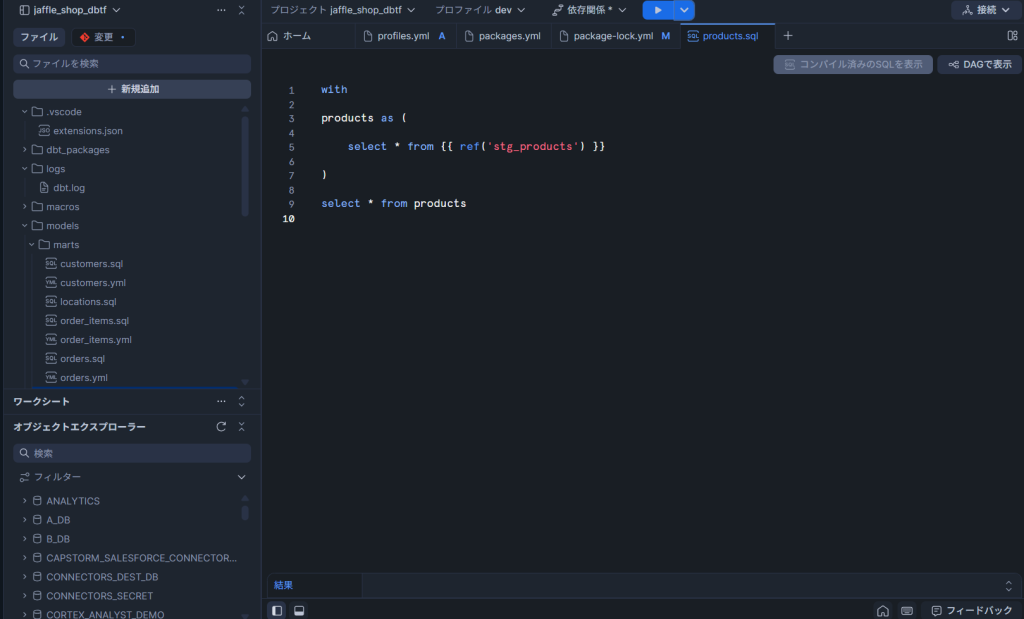Click the DAGで表示 button

(x=979, y=64)
